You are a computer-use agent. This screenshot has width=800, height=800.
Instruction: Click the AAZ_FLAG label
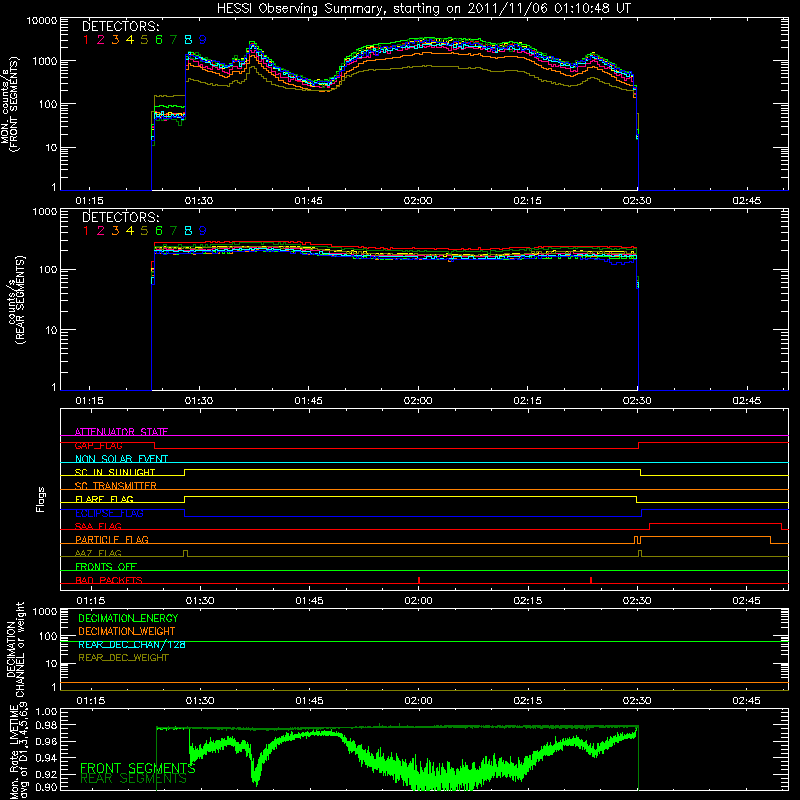pyautogui.click(x=98, y=553)
